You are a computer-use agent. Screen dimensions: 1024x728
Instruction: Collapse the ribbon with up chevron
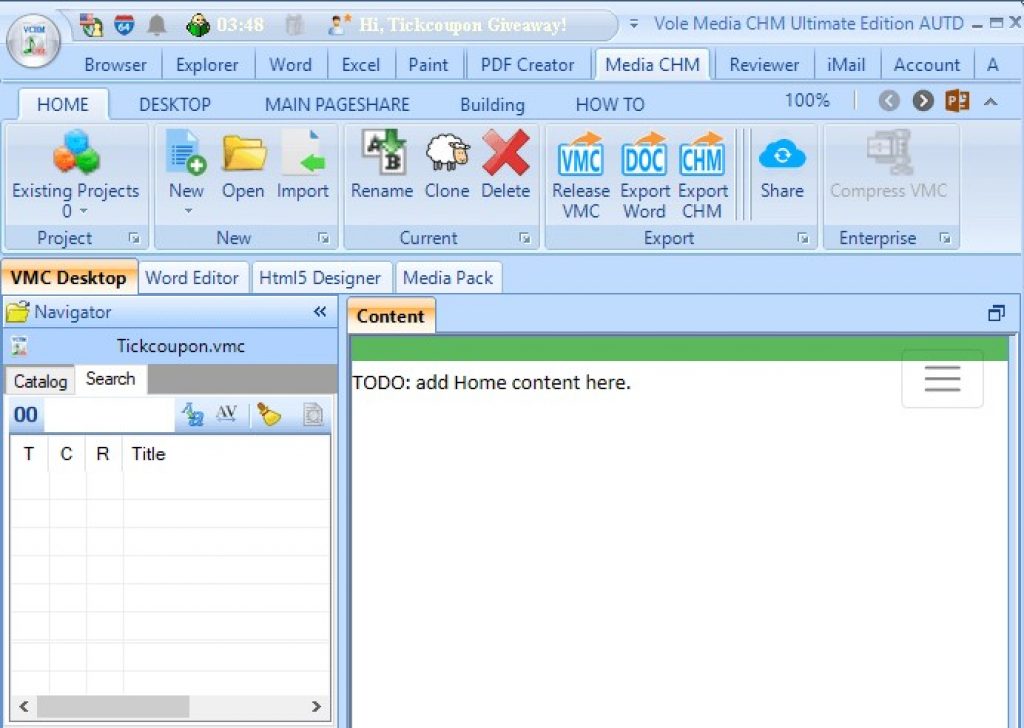(x=991, y=101)
